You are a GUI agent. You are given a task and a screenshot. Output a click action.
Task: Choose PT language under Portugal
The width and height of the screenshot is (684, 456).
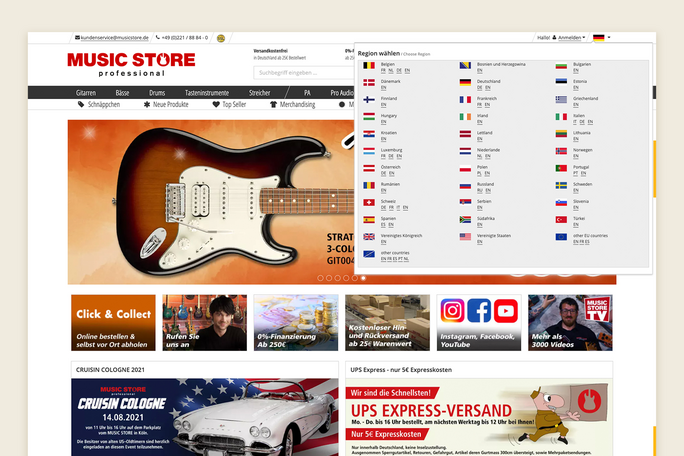pos(575,174)
